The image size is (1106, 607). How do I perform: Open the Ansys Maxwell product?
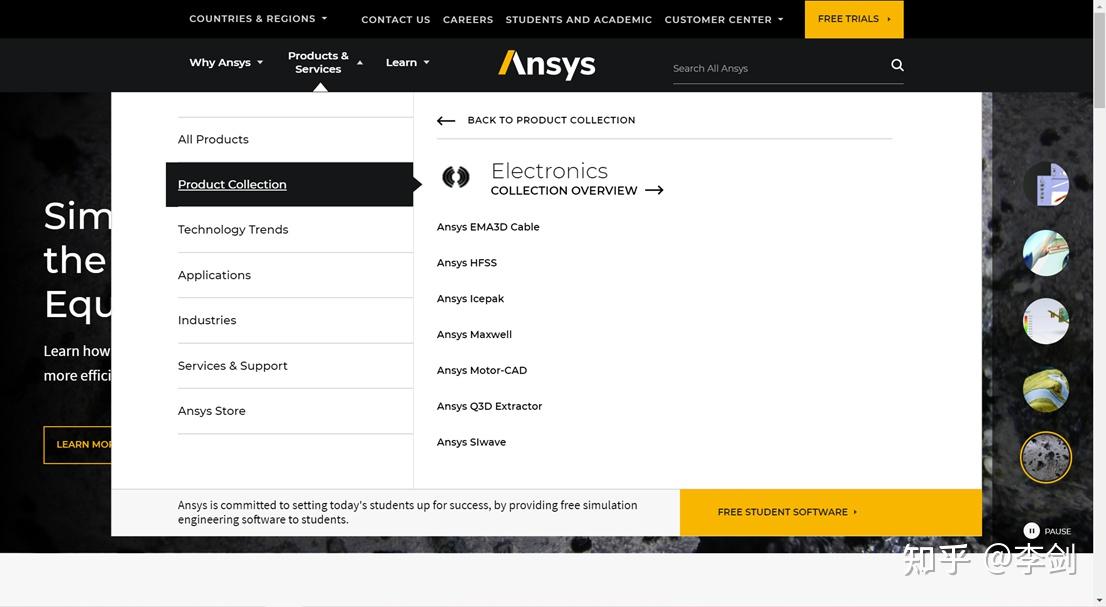pos(474,335)
